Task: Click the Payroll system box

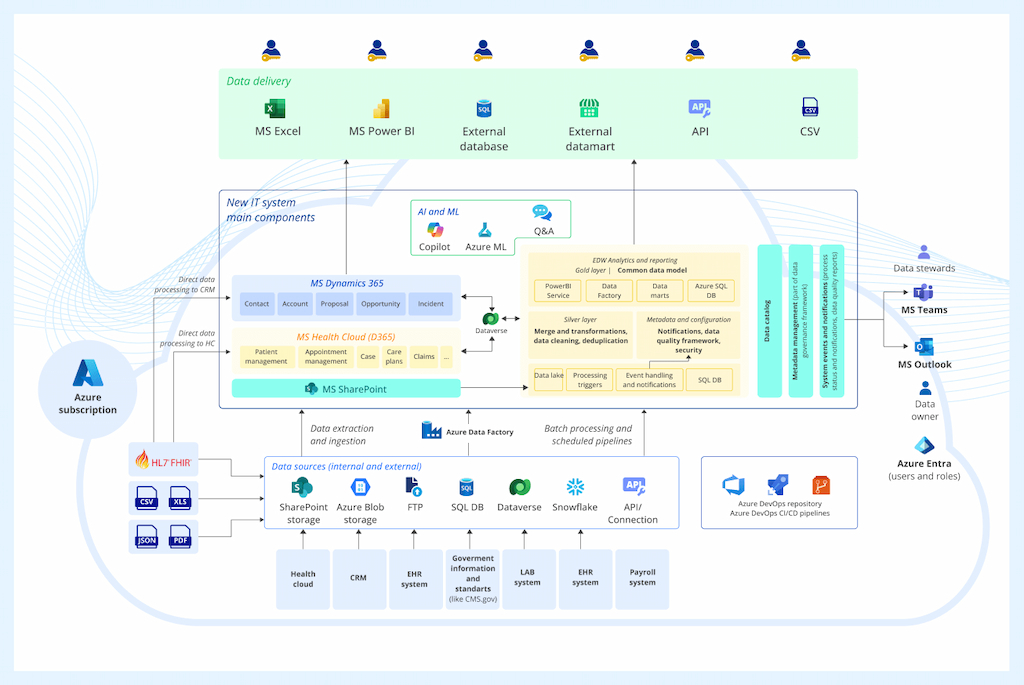Action: (x=642, y=578)
